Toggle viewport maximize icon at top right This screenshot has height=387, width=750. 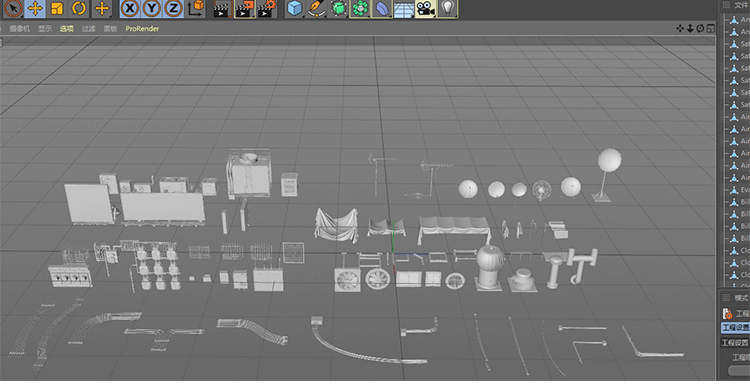pos(711,29)
